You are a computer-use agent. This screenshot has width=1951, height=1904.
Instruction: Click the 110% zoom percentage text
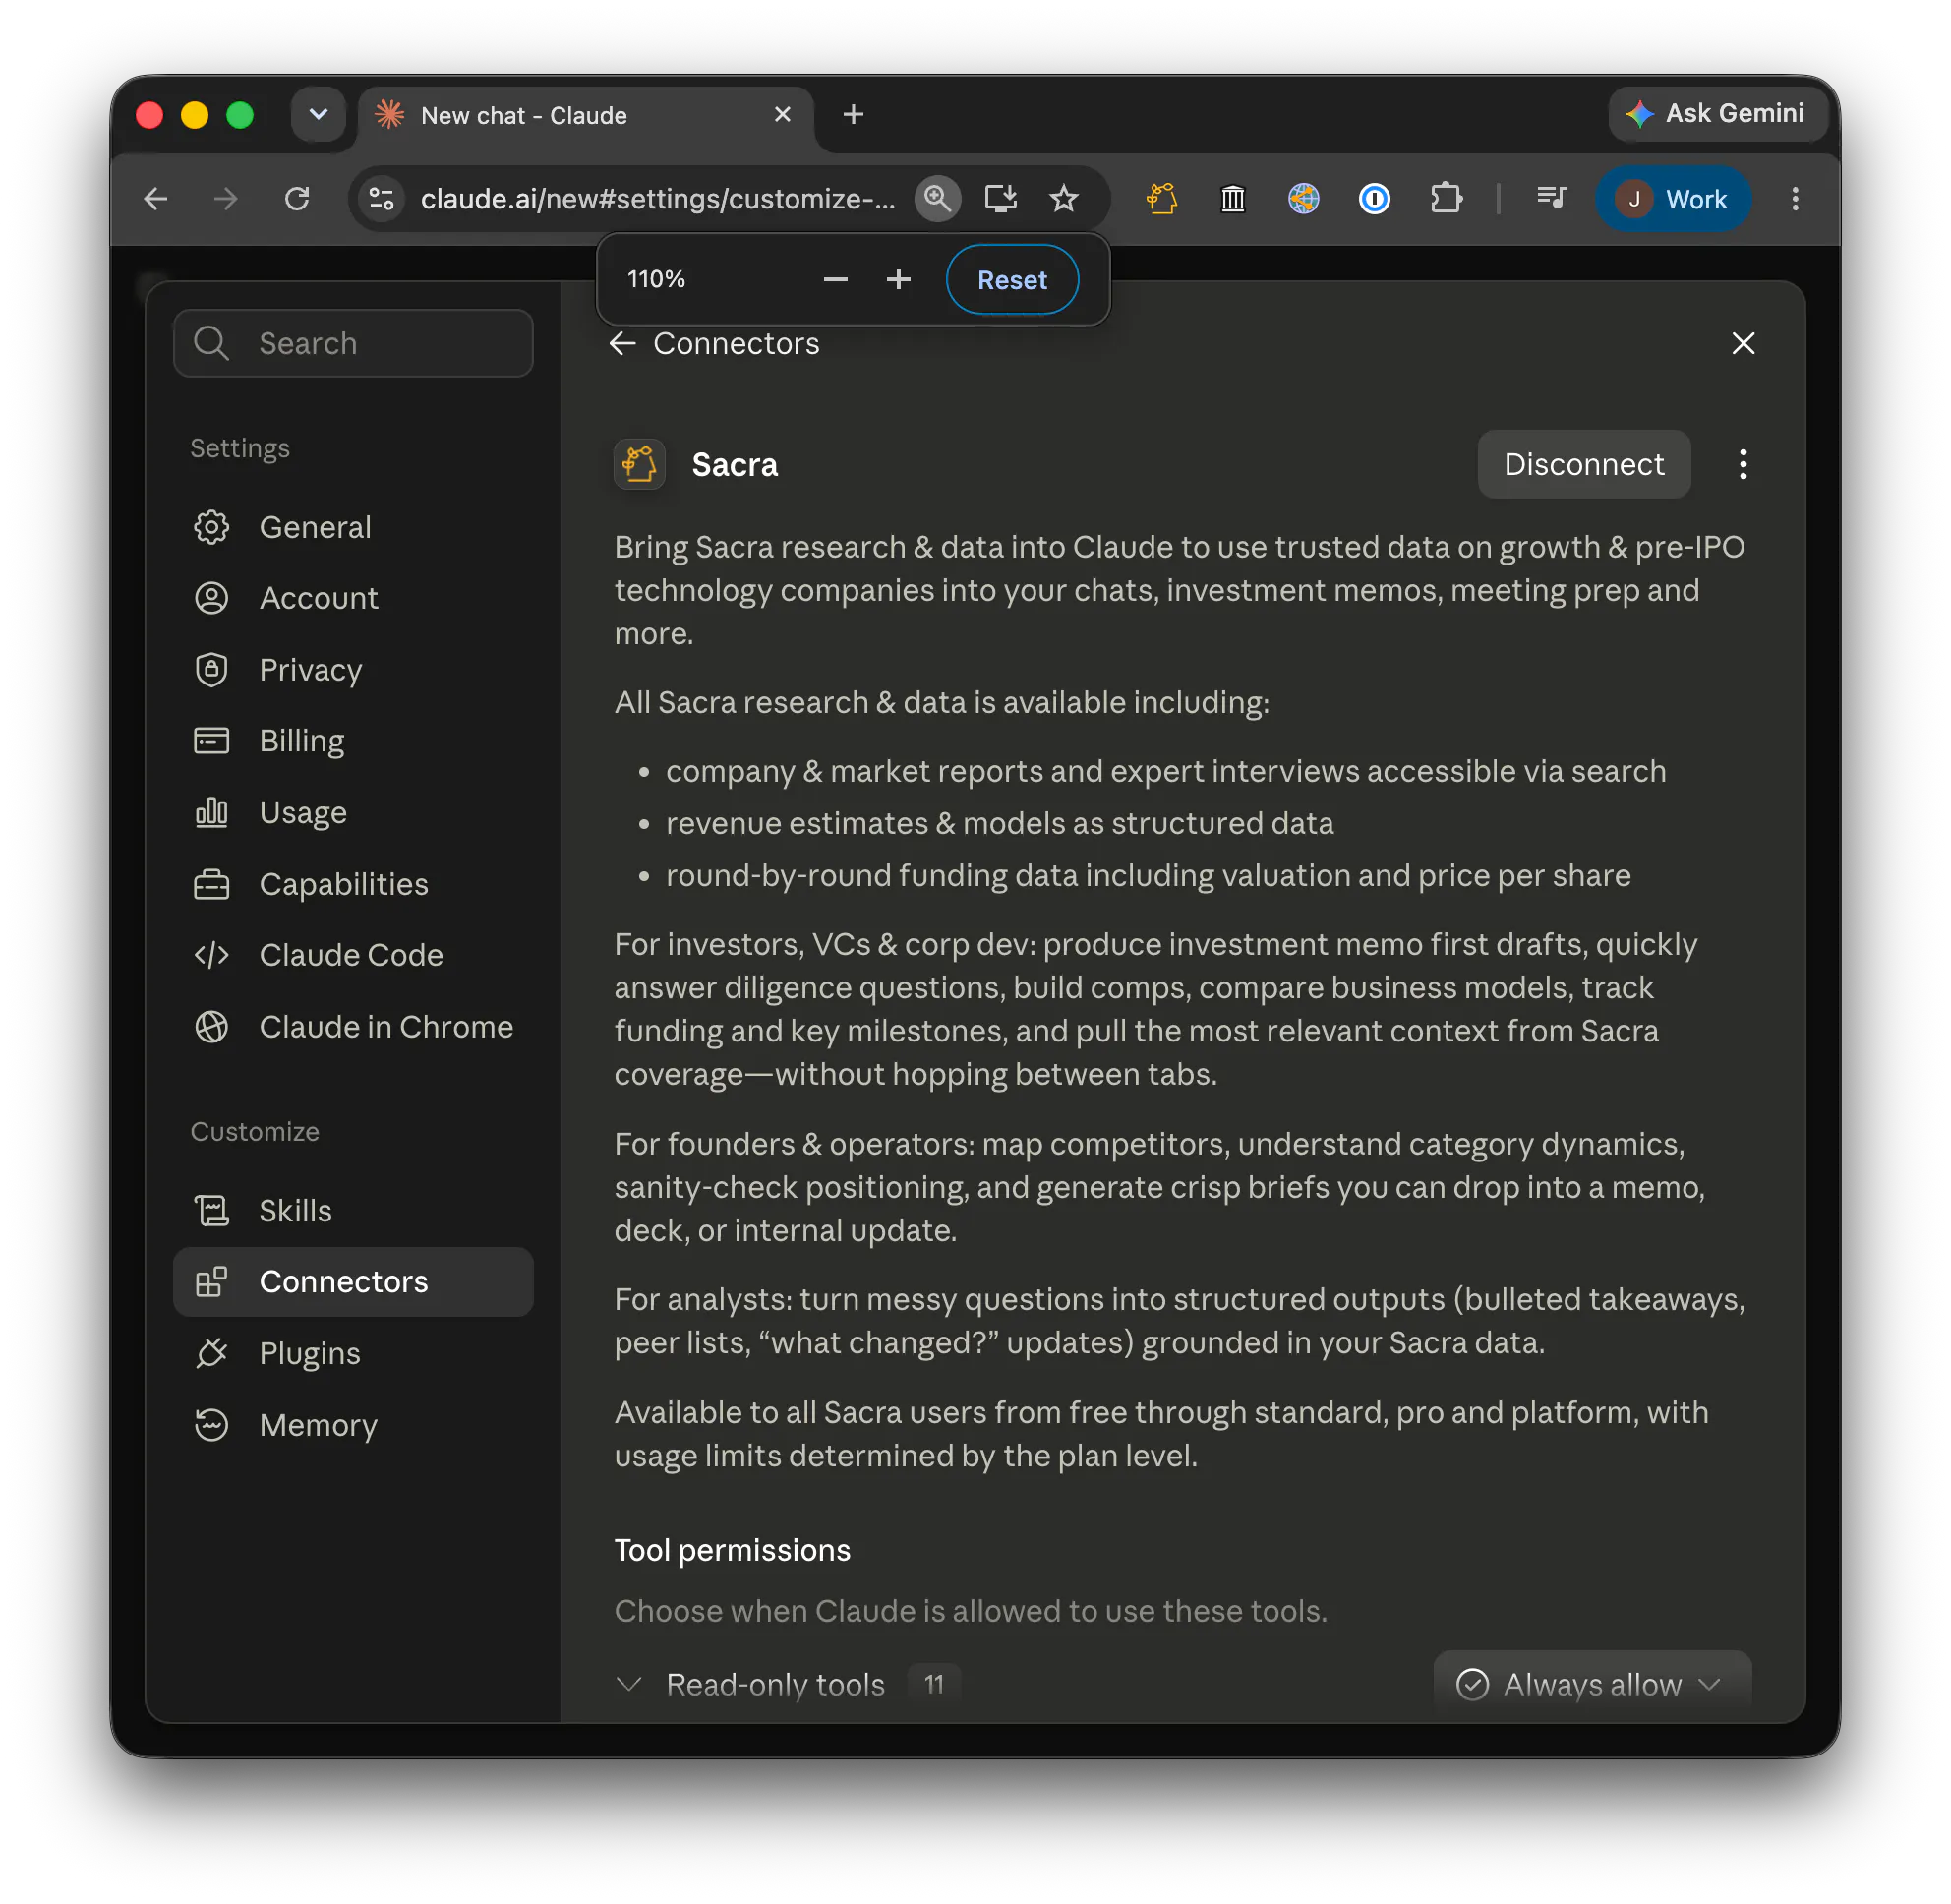[x=656, y=279]
